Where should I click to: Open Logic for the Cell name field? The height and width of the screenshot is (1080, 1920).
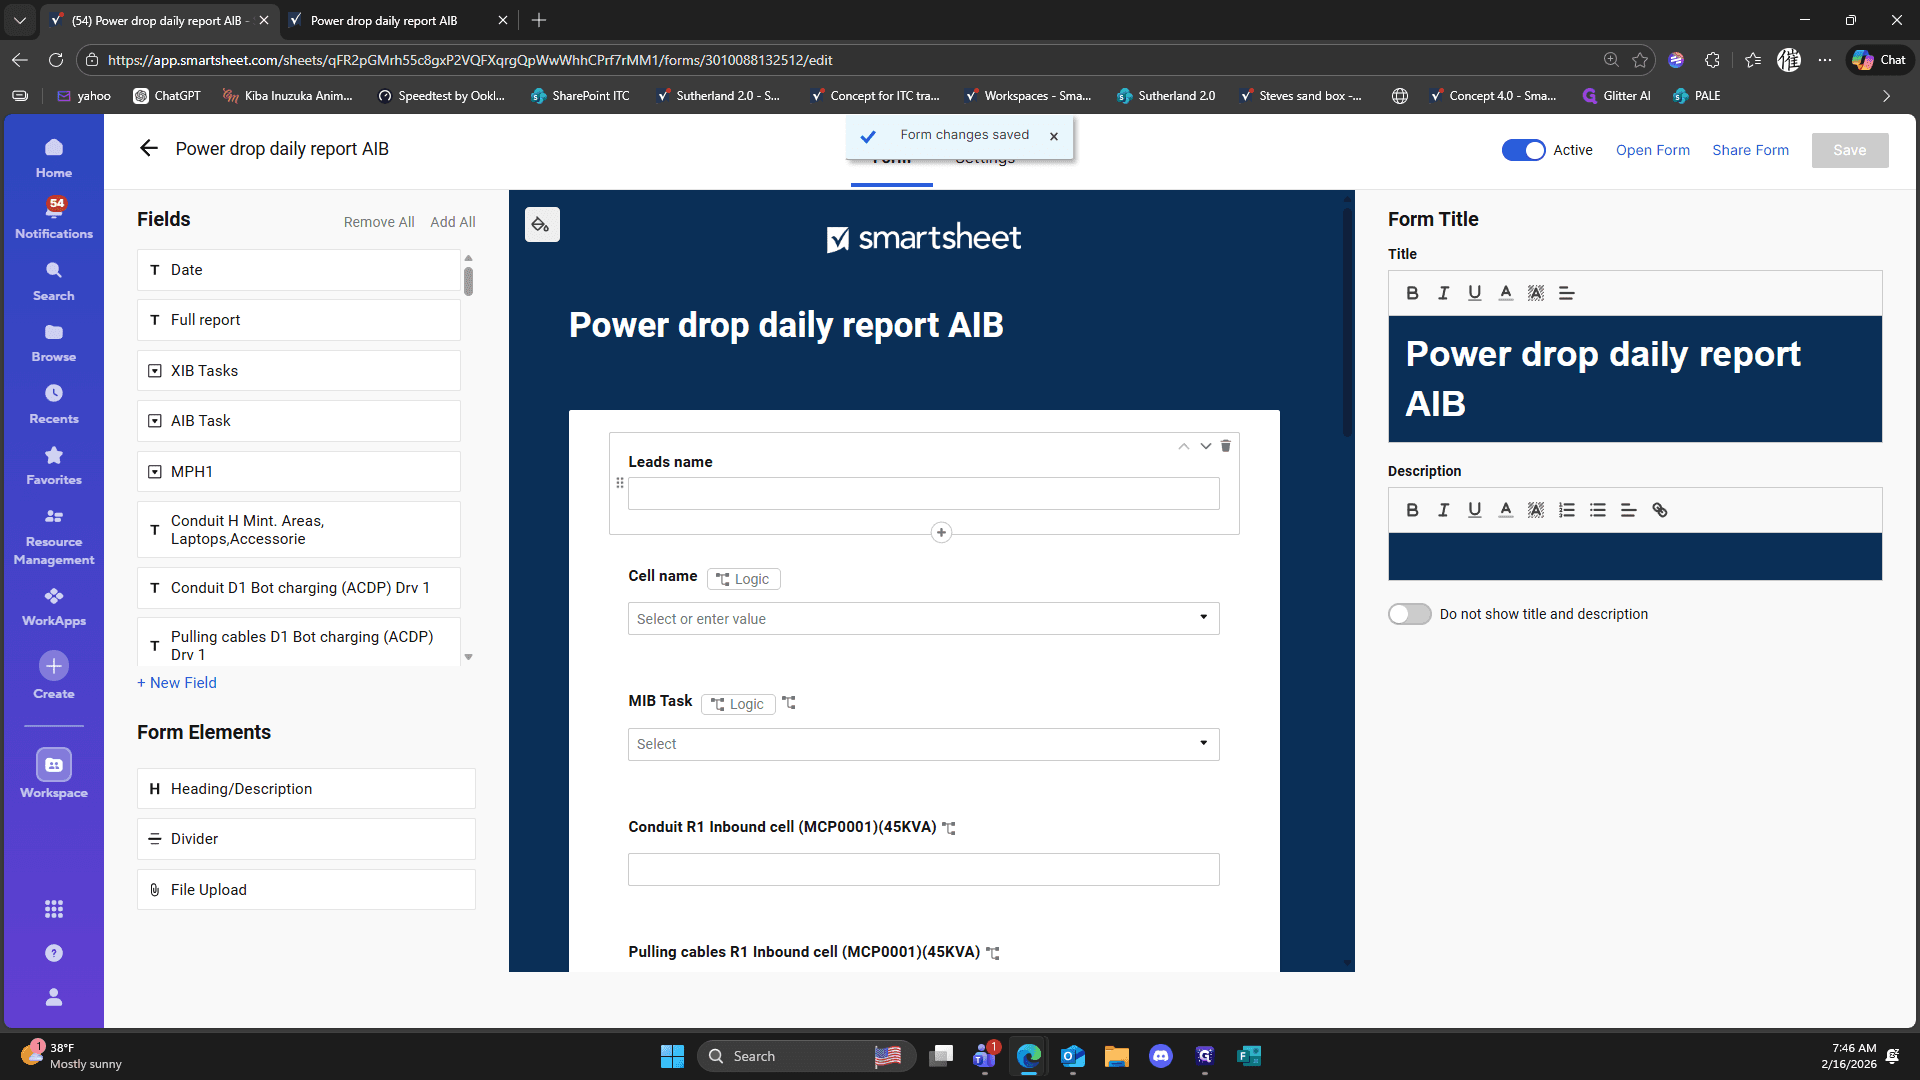tap(743, 579)
